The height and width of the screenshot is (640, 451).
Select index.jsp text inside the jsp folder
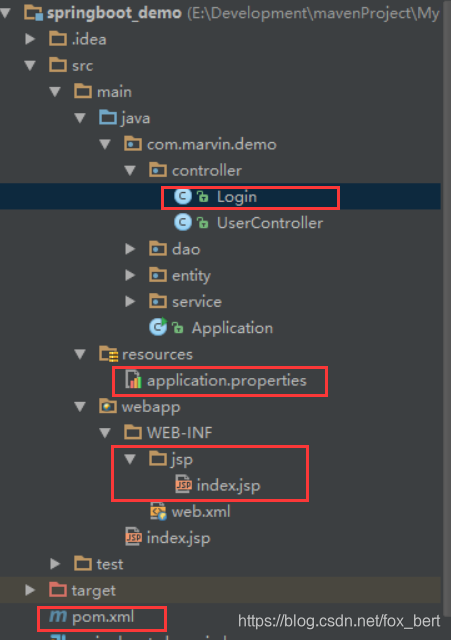pos(228,486)
